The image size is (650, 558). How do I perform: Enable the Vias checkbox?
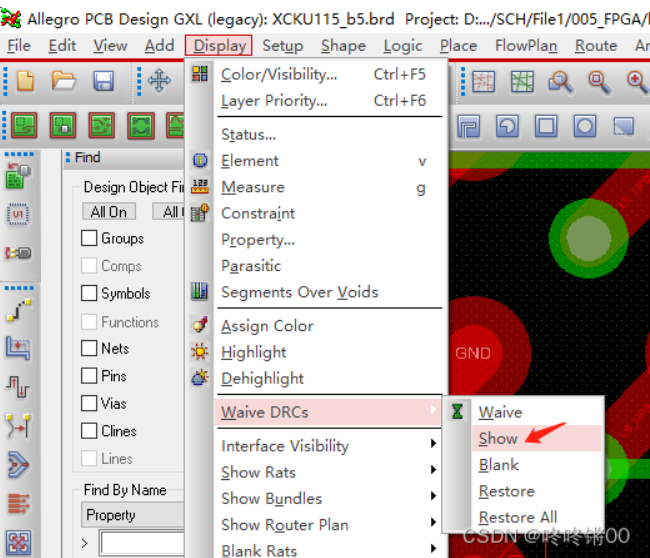[89, 403]
